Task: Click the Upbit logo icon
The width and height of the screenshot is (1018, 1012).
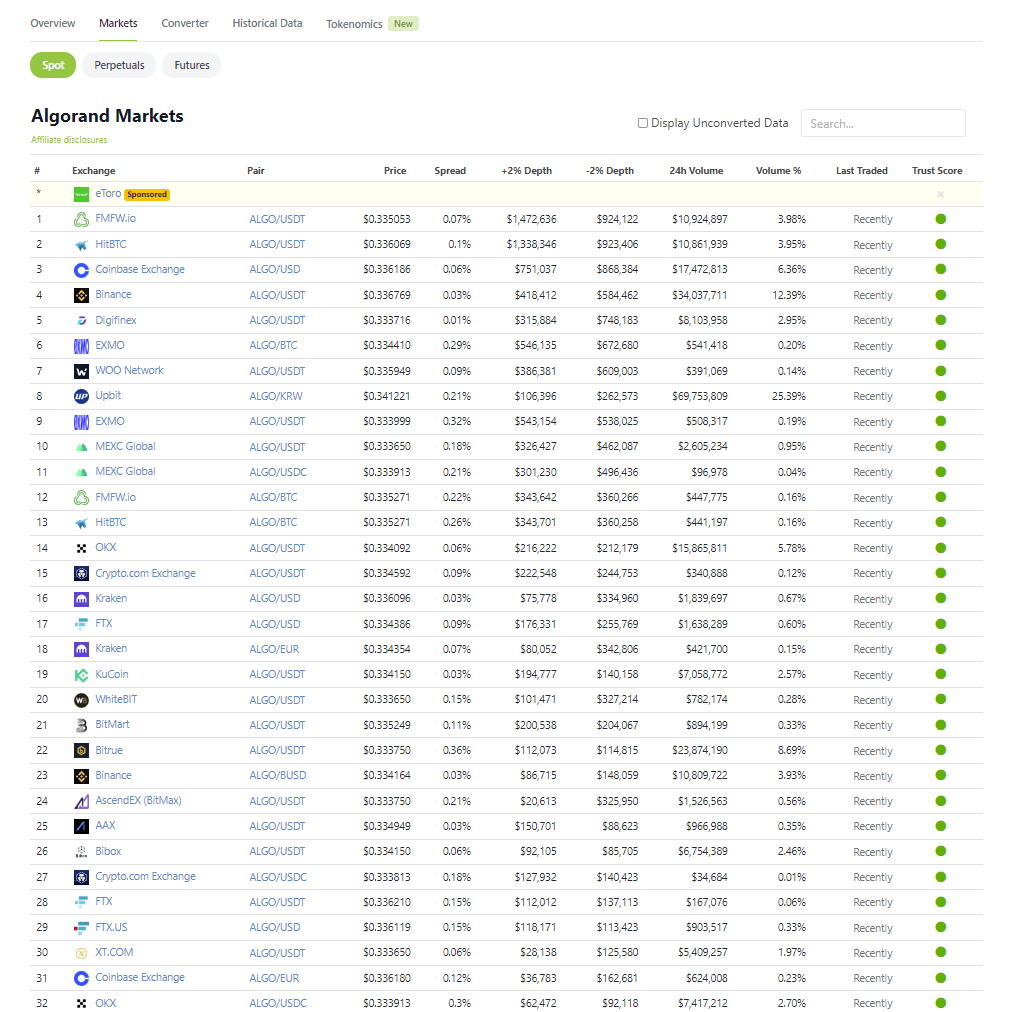Action: (x=82, y=396)
